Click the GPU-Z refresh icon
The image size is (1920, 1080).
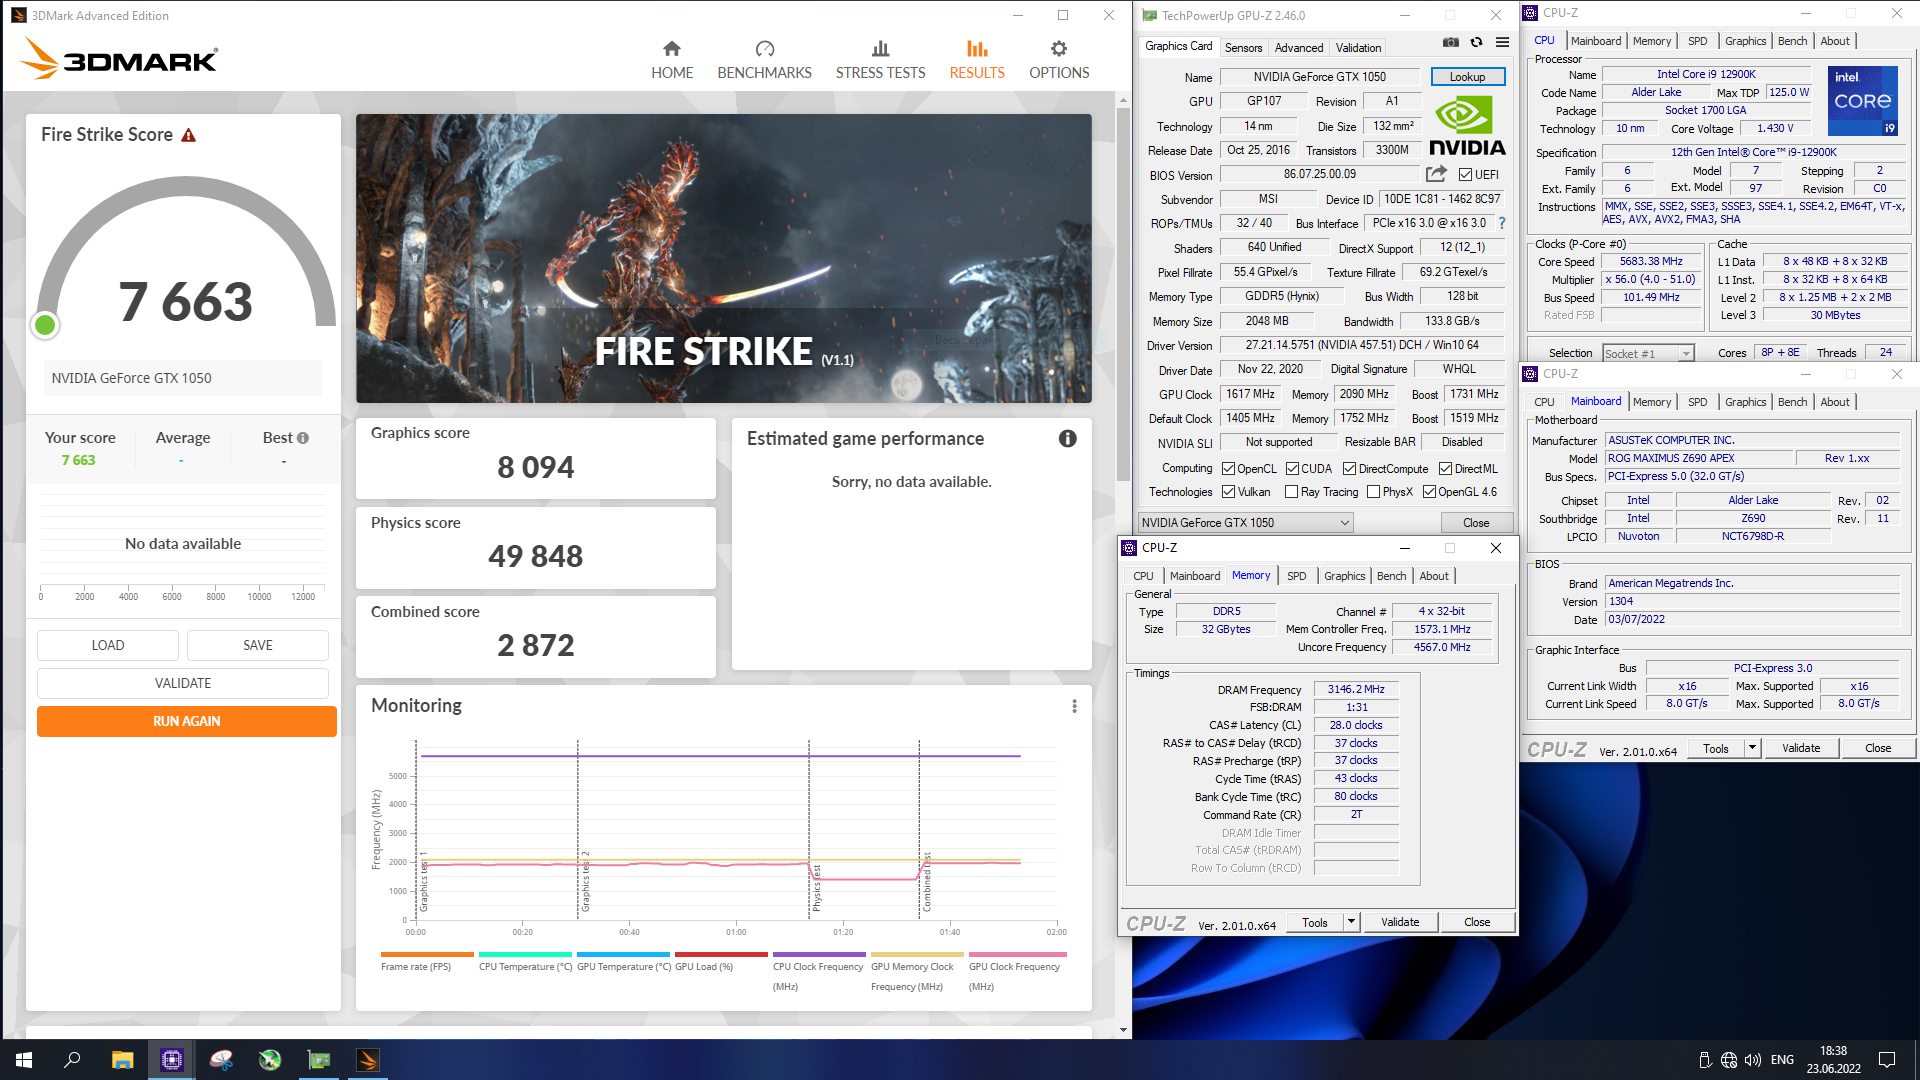click(x=1477, y=42)
